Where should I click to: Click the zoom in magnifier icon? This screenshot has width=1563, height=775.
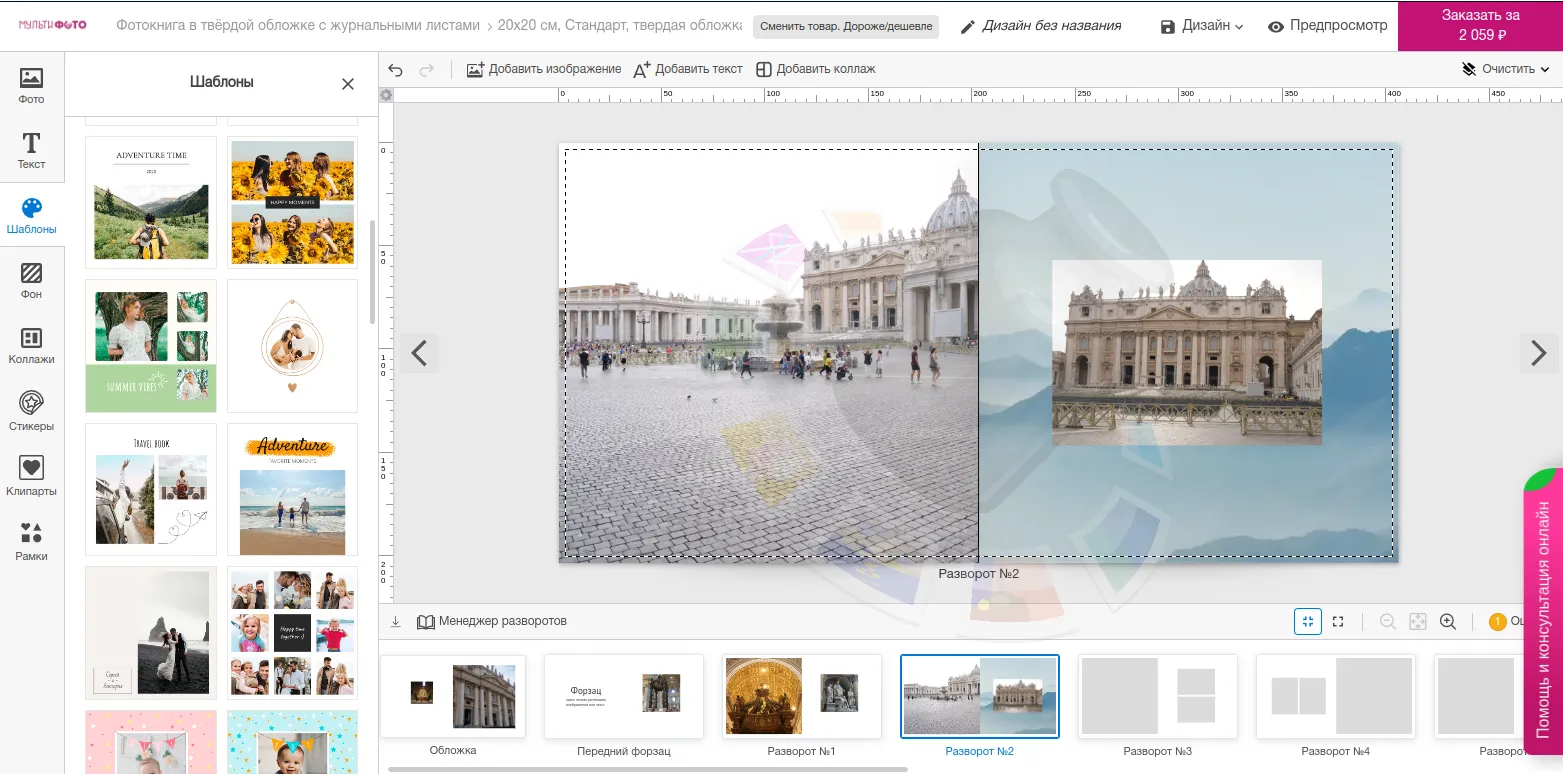click(1447, 622)
